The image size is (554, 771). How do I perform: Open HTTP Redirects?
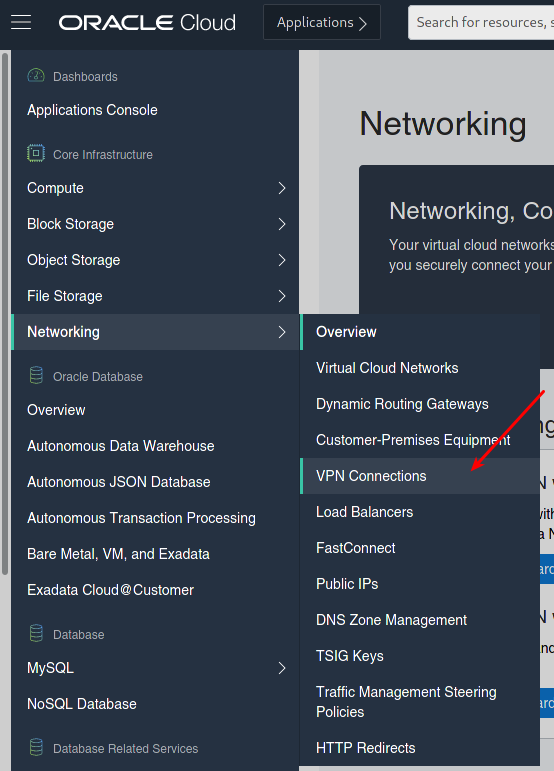[420, 748]
